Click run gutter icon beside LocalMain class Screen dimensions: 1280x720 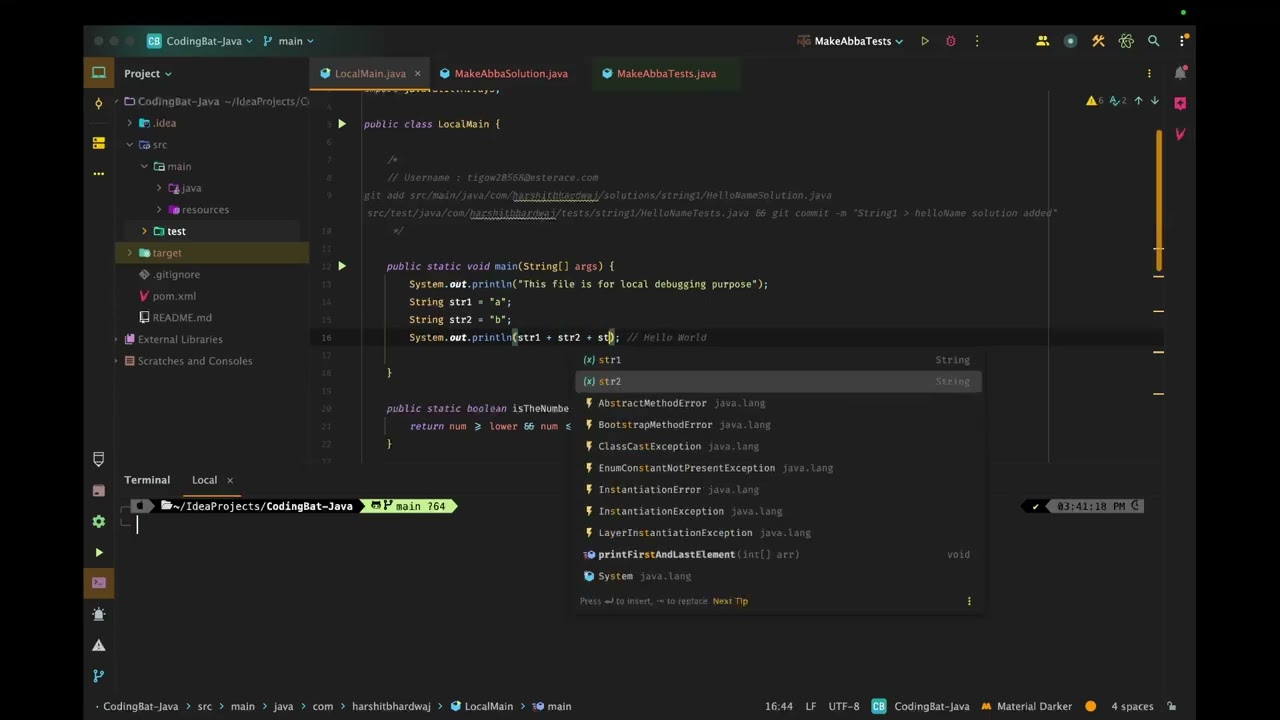pos(341,124)
